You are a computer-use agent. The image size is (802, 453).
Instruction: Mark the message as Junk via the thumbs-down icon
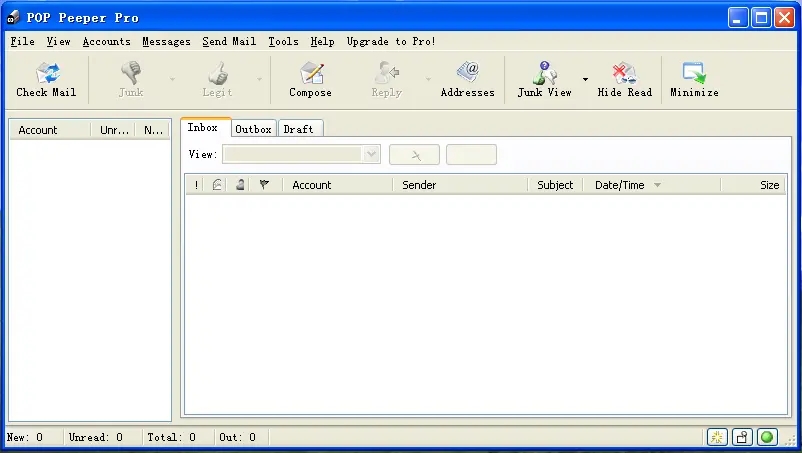coord(131,73)
